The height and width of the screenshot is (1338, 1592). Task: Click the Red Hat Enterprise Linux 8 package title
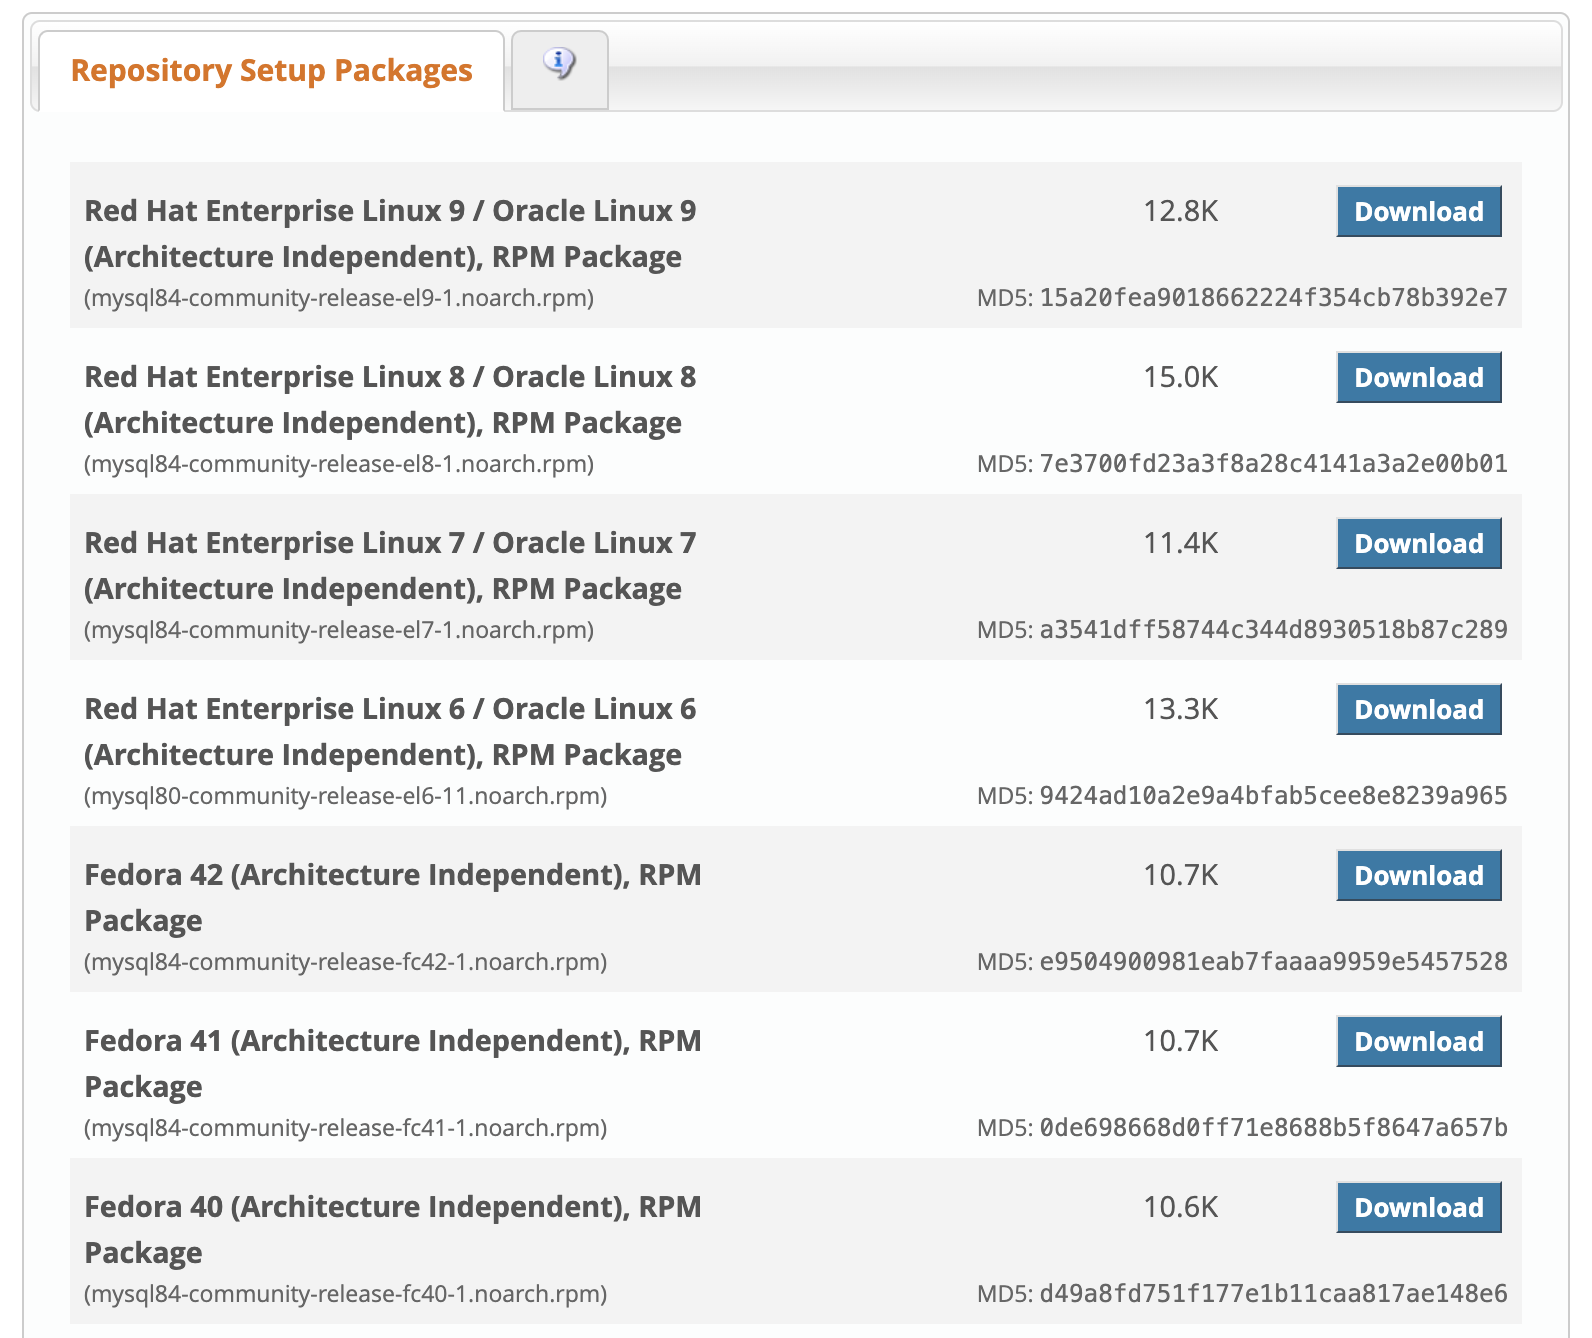390,399
